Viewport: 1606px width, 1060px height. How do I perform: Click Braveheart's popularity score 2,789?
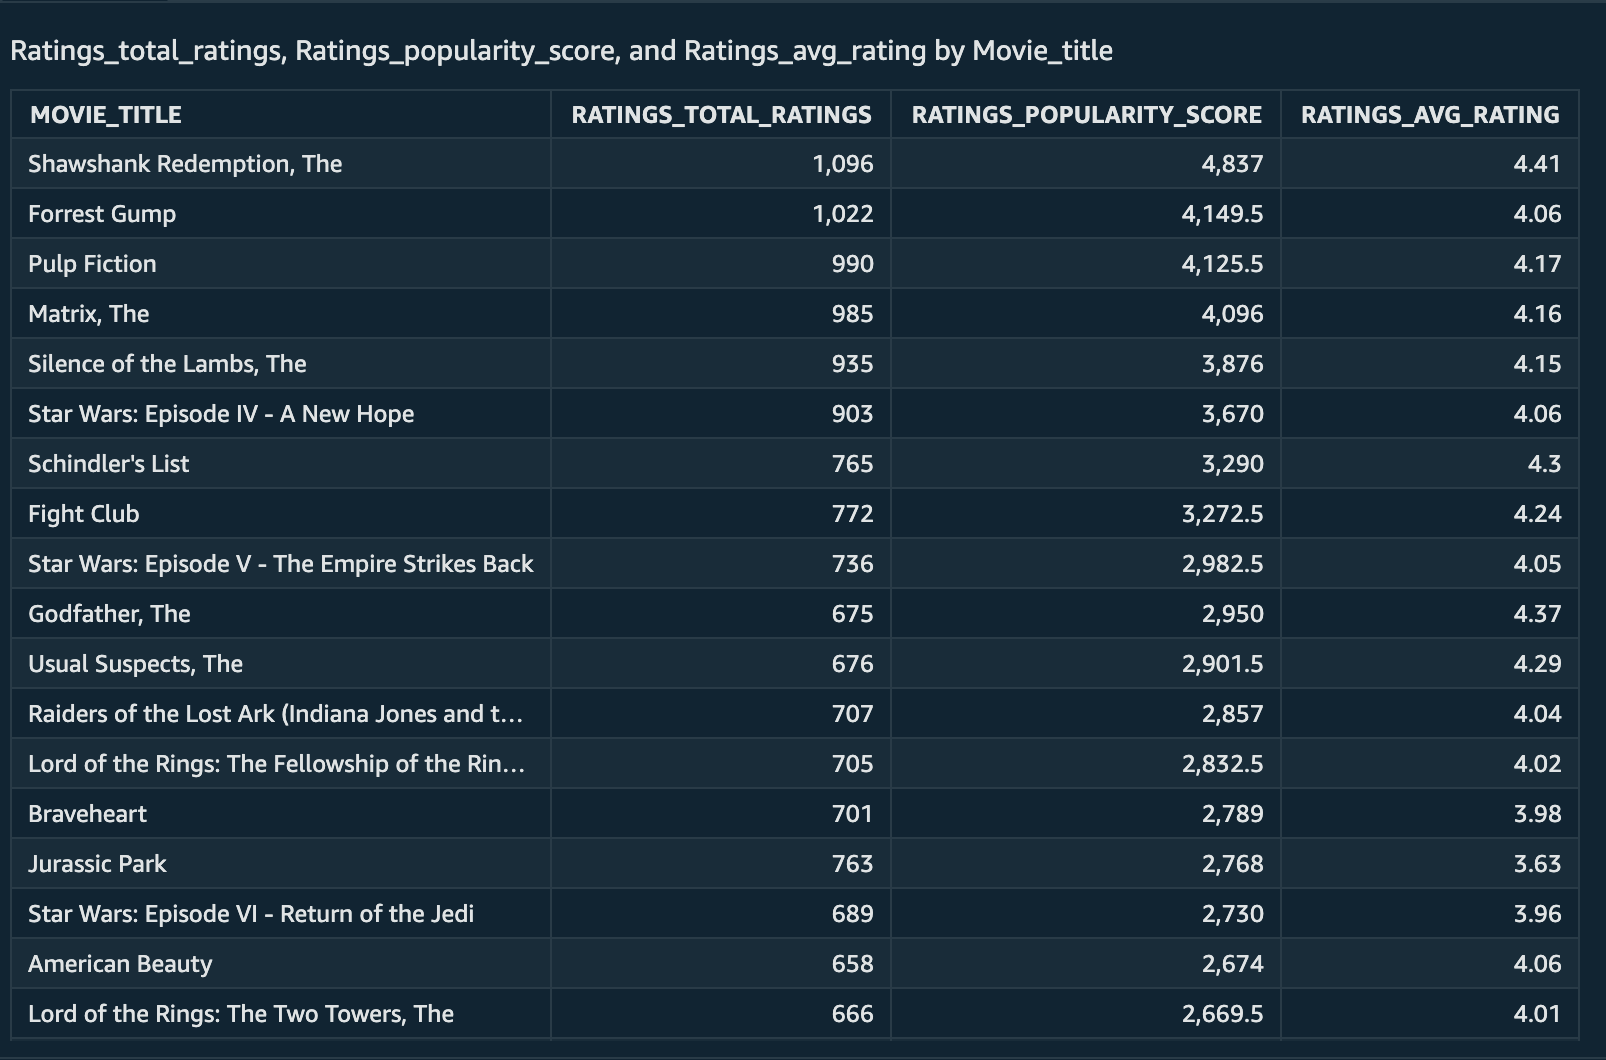(x=1232, y=814)
